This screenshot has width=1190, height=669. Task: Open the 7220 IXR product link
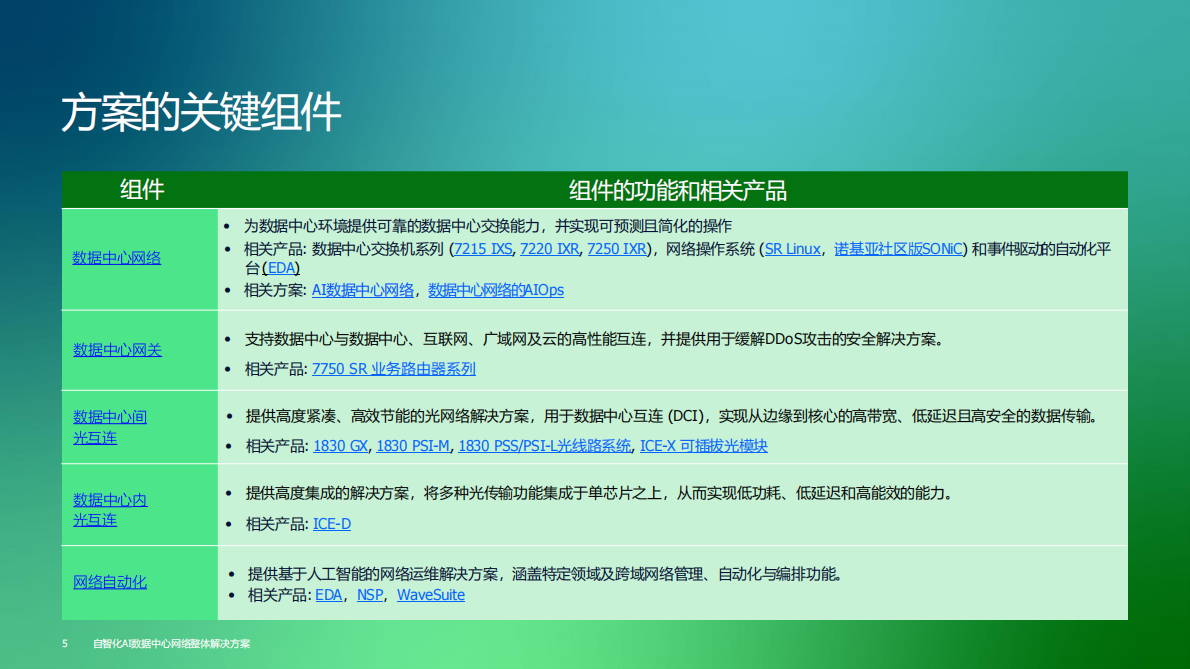tap(548, 248)
